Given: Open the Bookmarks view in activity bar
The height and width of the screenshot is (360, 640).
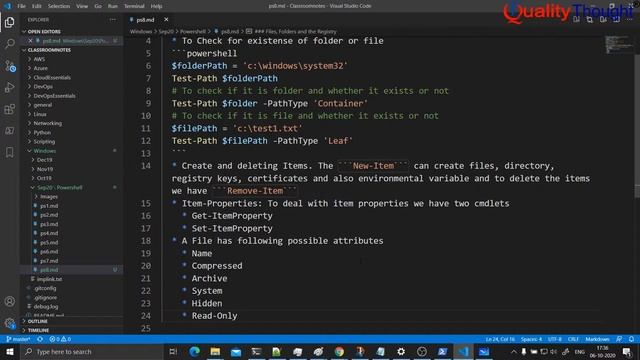Looking at the screenshot, I should point(9,152).
